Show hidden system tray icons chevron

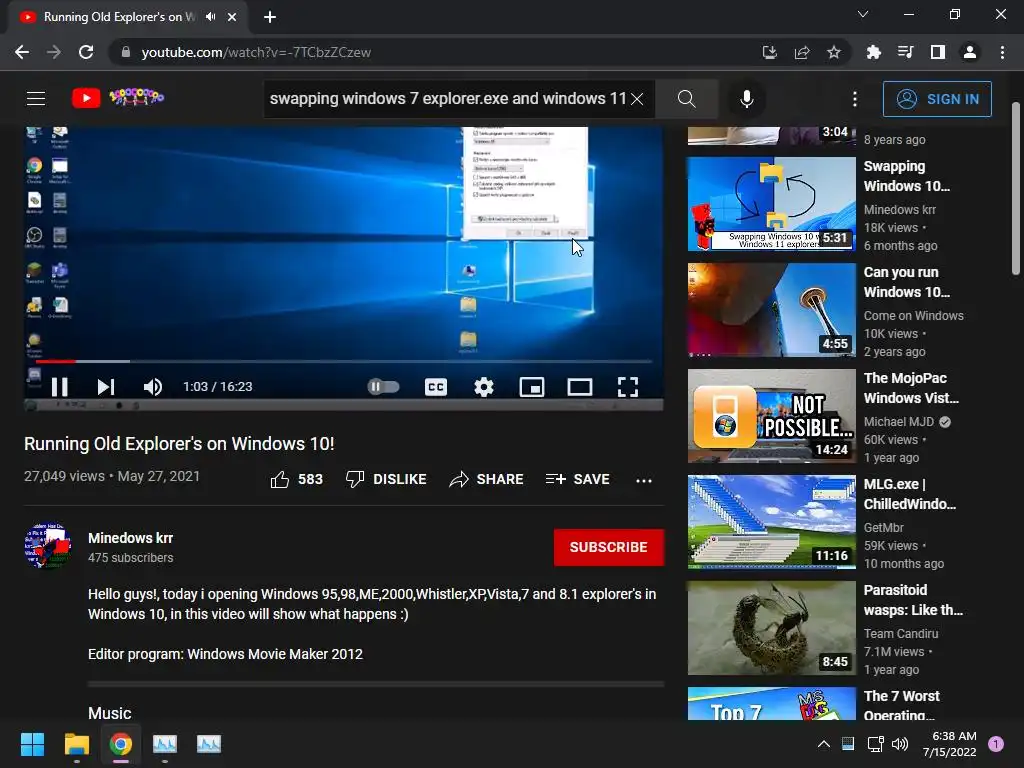coord(824,744)
